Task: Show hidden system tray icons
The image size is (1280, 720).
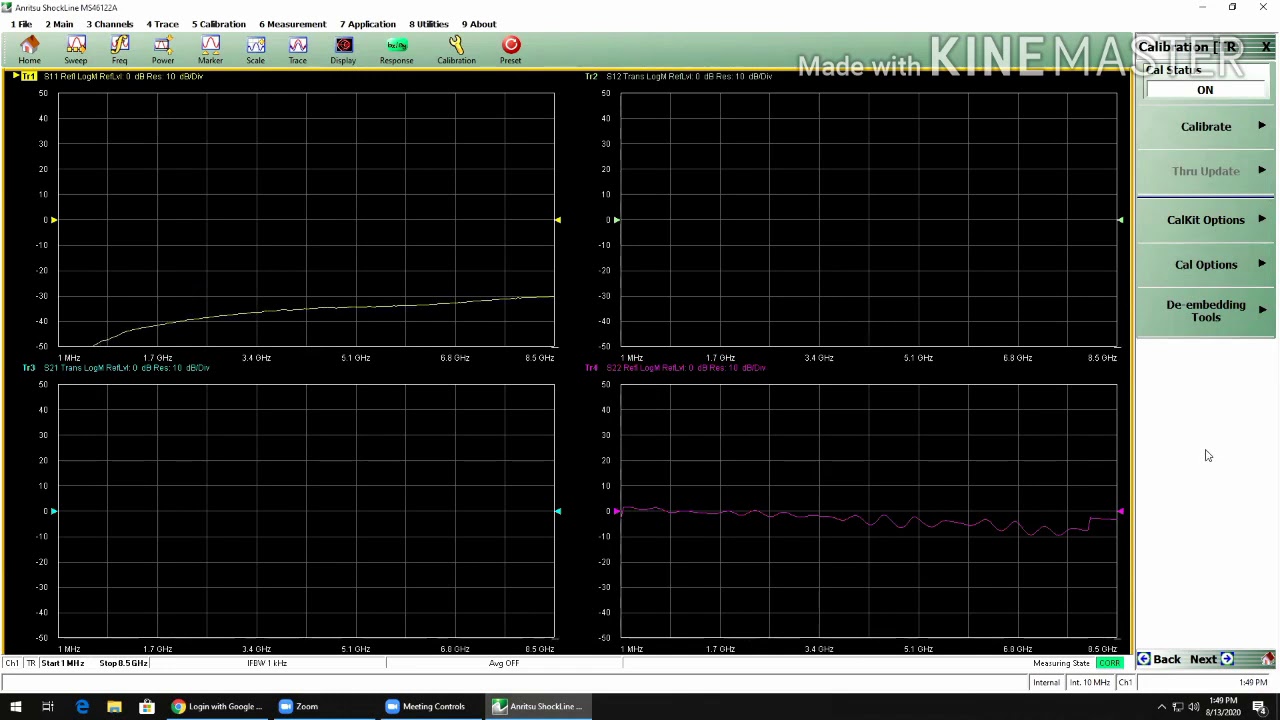Action: coord(1162,707)
